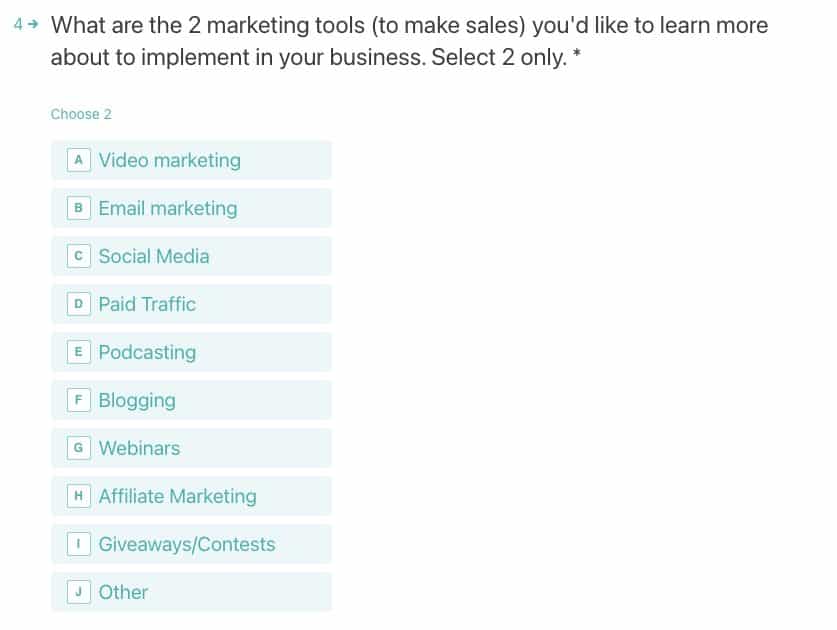Image resolution: width=837 pixels, height=630 pixels.
Task: Click the marketing tools question heading
Action: pyautogui.click(x=409, y=41)
